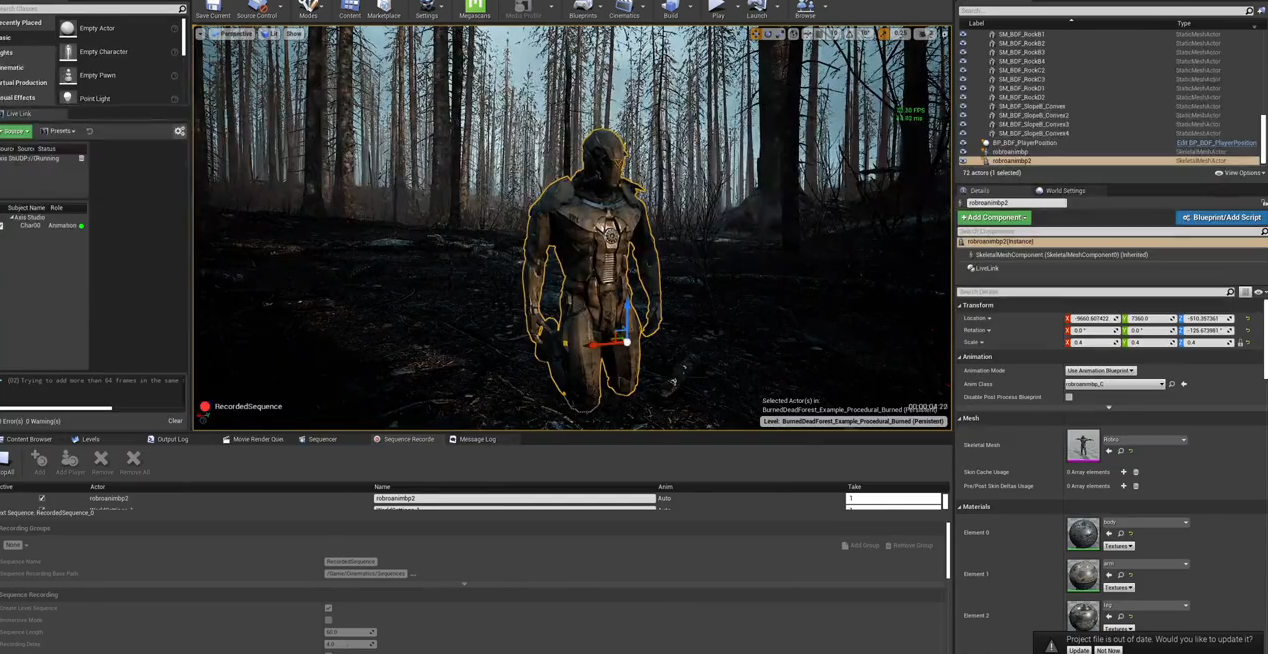Open Animation Mode dropdown
Screen dimensions: 1268x654
point(1101,371)
